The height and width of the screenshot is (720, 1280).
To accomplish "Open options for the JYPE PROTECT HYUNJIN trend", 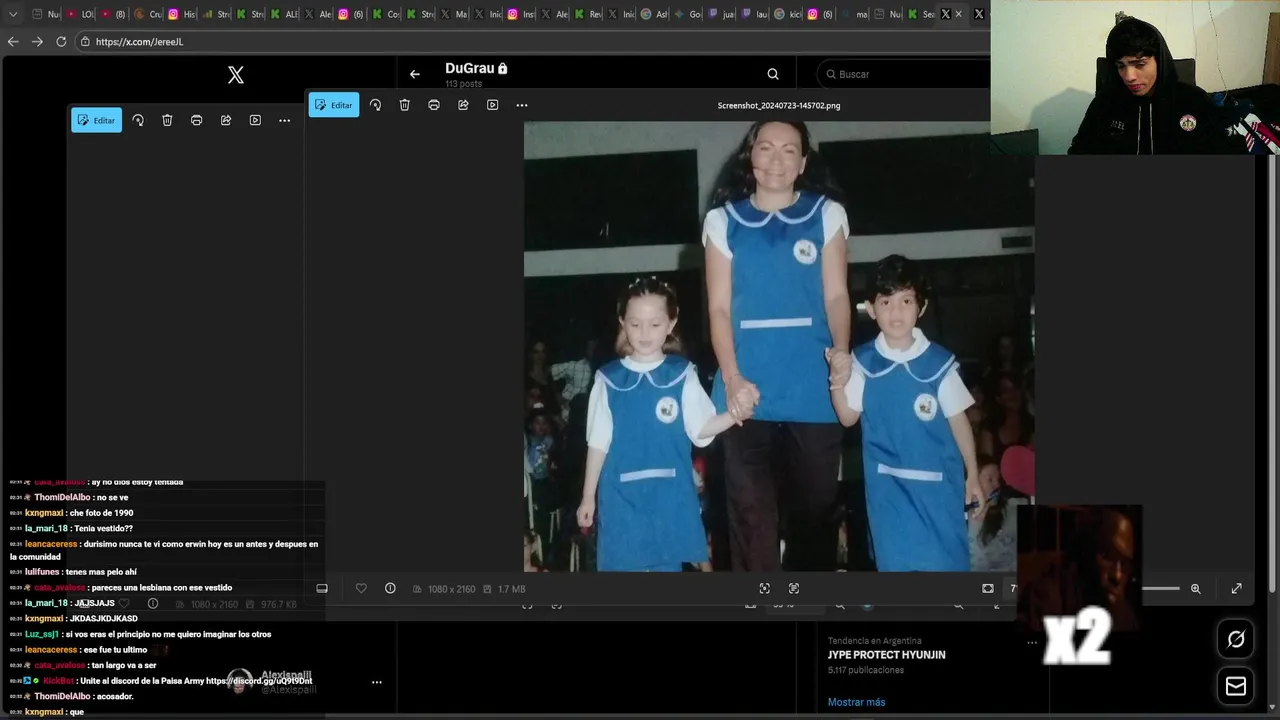I will [1032, 642].
